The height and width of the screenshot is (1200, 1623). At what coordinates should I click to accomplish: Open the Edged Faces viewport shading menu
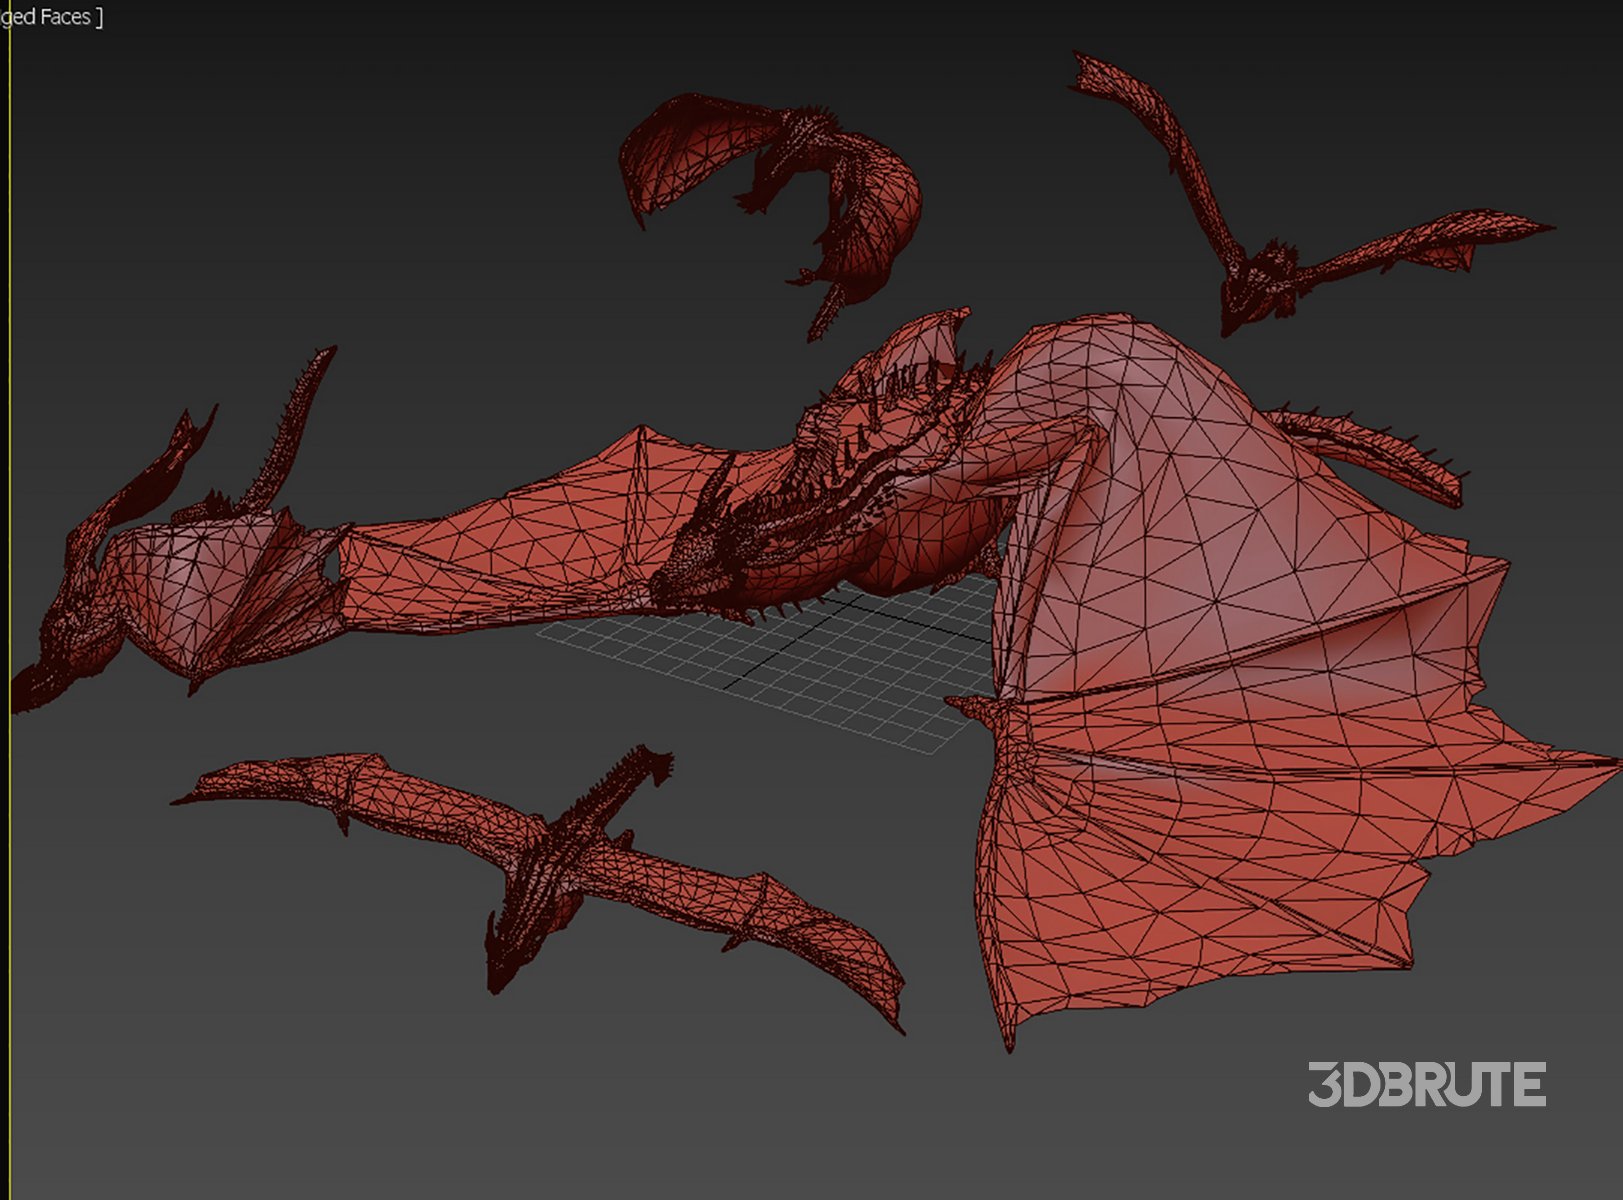click(52, 17)
